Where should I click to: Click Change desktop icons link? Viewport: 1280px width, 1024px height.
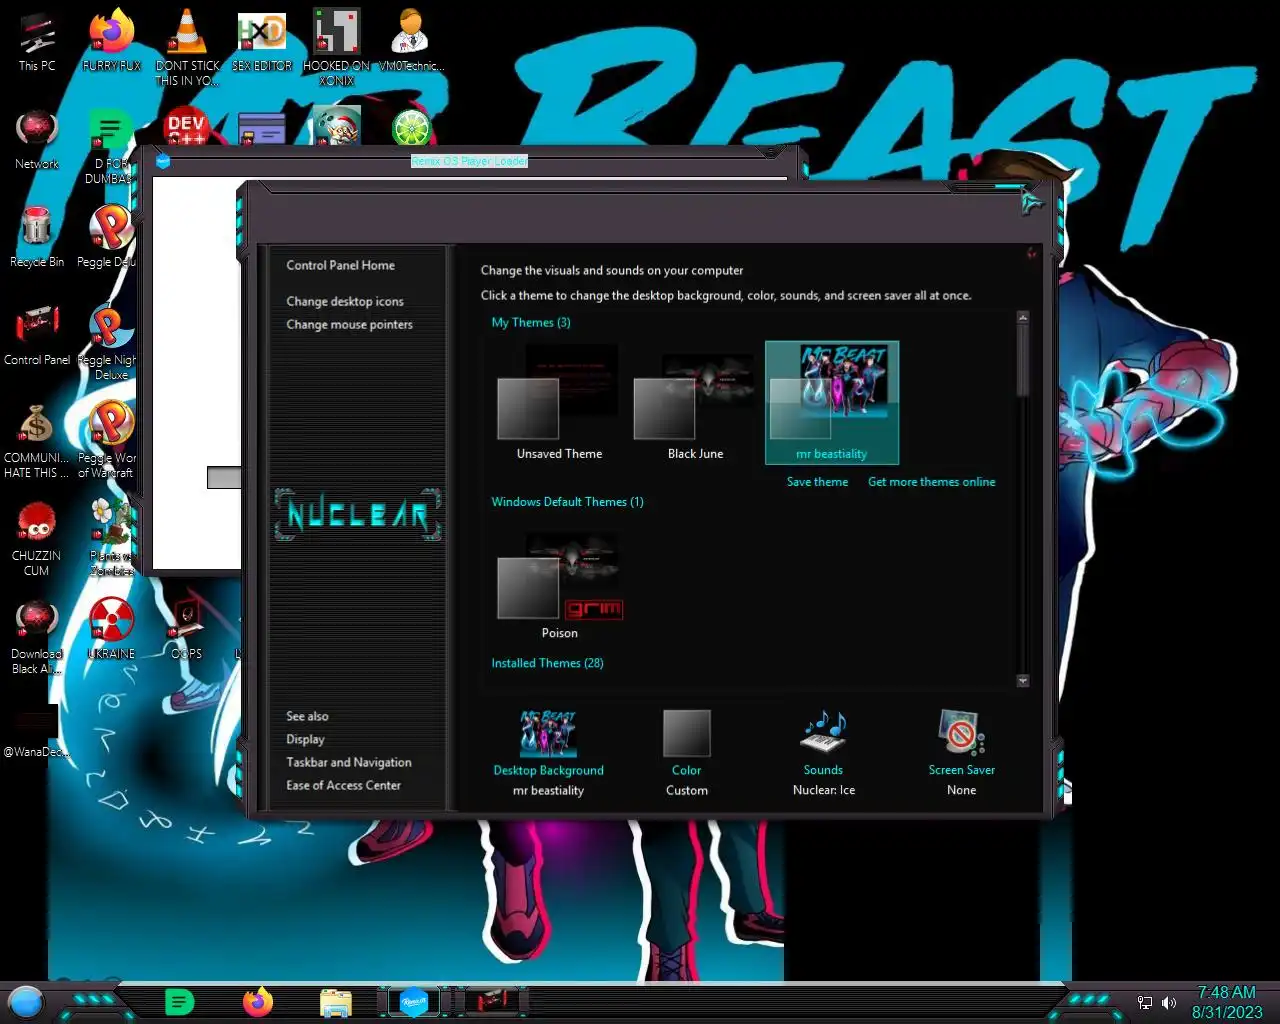[345, 301]
